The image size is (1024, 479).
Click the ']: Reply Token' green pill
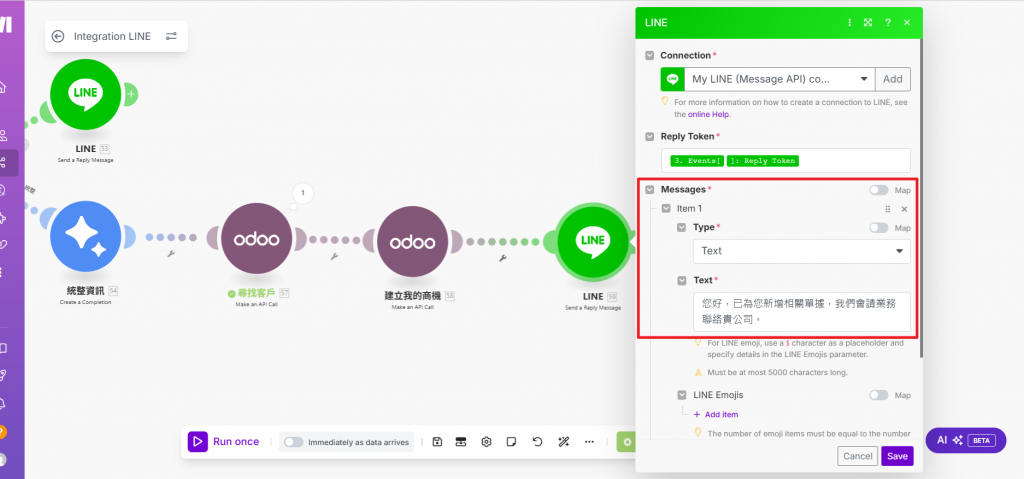763,161
